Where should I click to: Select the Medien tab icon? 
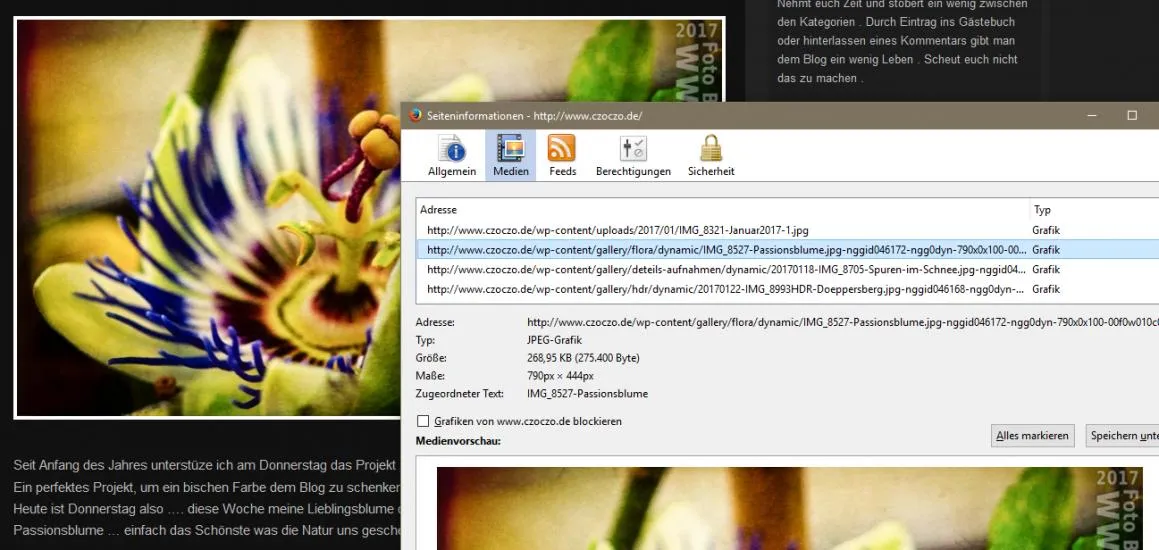click(511, 149)
